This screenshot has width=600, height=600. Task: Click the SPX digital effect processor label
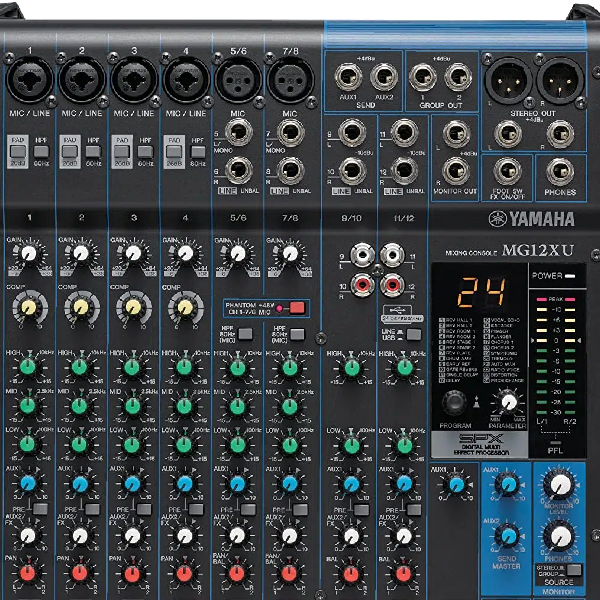click(479, 445)
